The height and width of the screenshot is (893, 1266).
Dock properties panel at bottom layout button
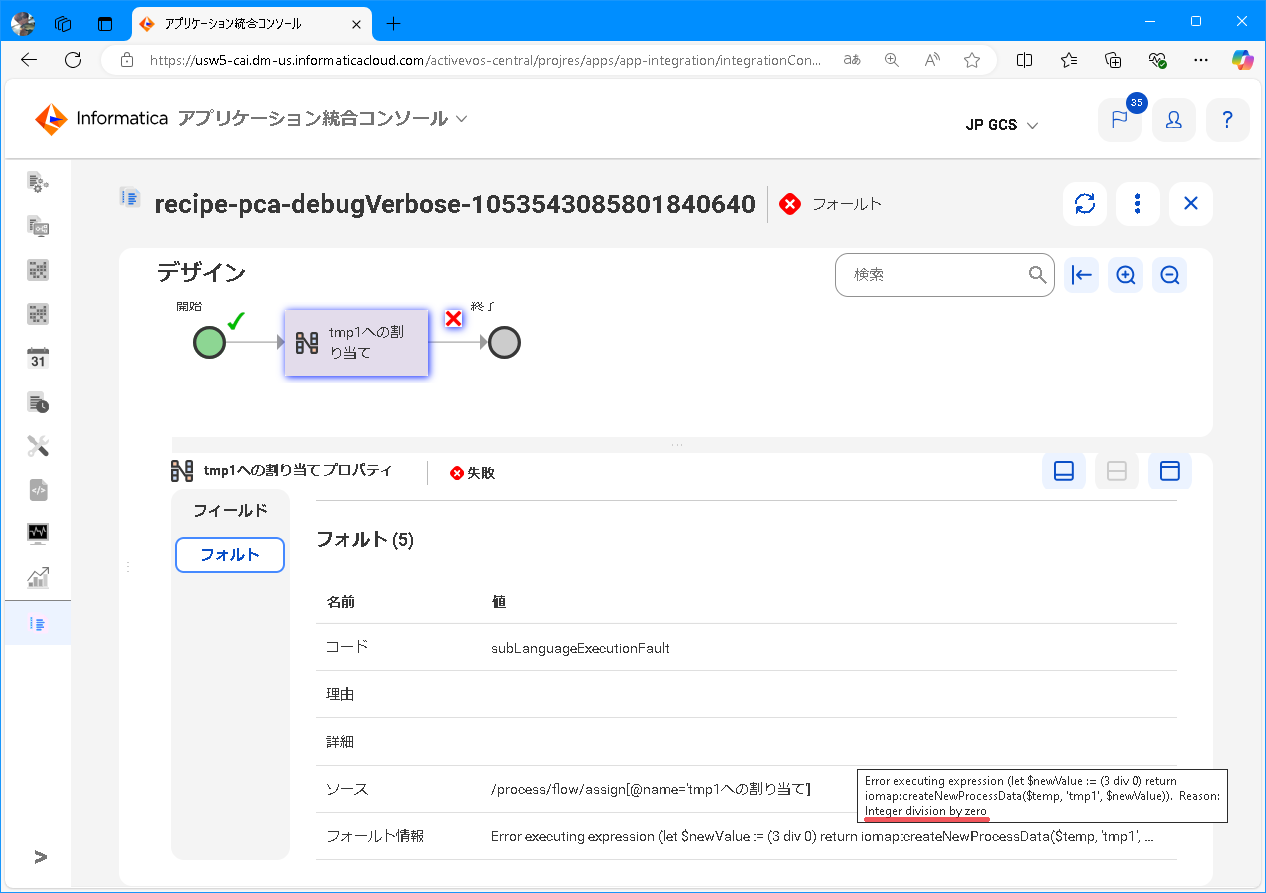tap(1064, 471)
